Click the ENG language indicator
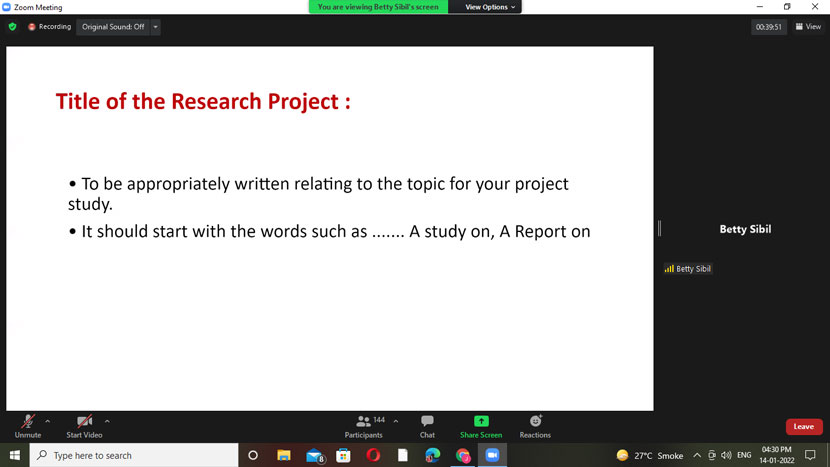The height and width of the screenshot is (467, 830). pos(744,455)
